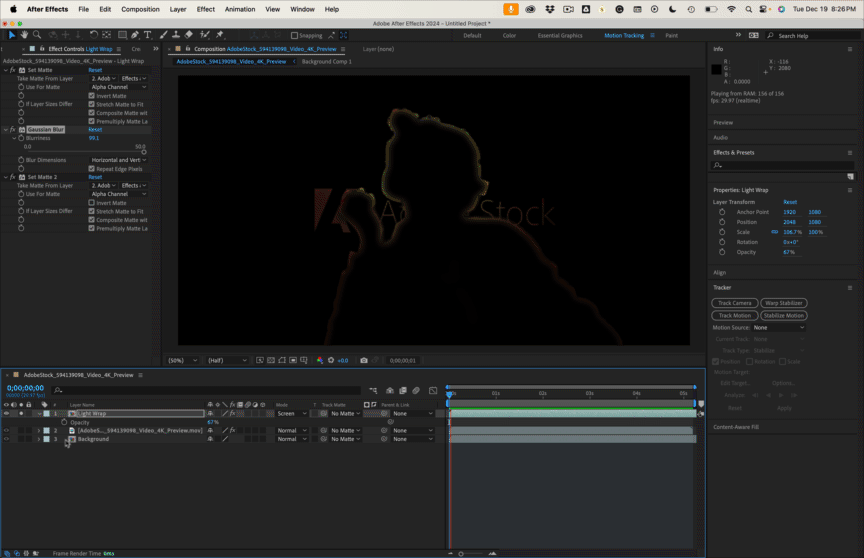Click the timeline zoom slider handle
This screenshot has width=864, height=558.
(x=461, y=554)
